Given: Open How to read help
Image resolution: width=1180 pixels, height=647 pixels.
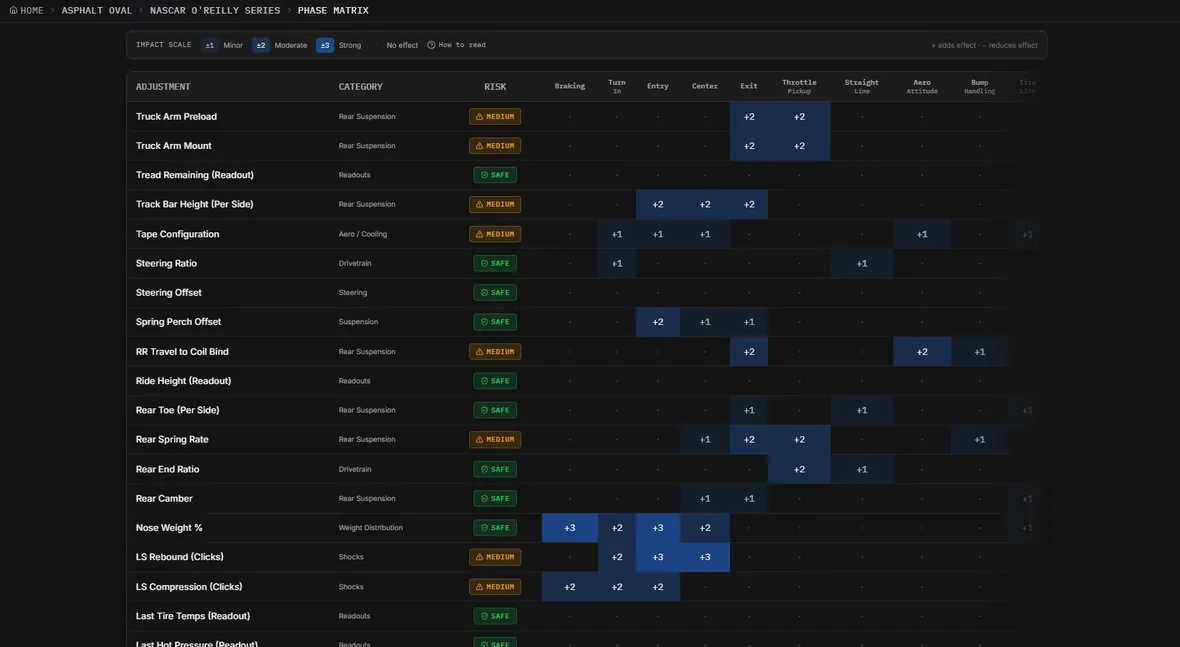Looking at the screenshot, I should [457, 45].
